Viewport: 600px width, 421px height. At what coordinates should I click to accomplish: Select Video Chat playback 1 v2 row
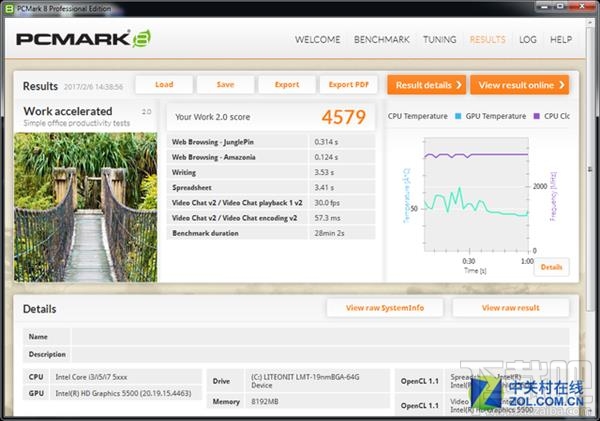(x=271, y=203)
